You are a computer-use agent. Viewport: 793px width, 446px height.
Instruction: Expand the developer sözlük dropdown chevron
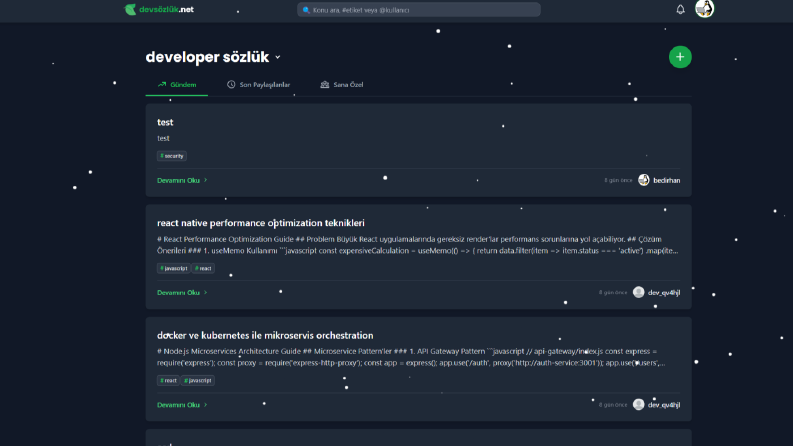(x=278, y=58)
